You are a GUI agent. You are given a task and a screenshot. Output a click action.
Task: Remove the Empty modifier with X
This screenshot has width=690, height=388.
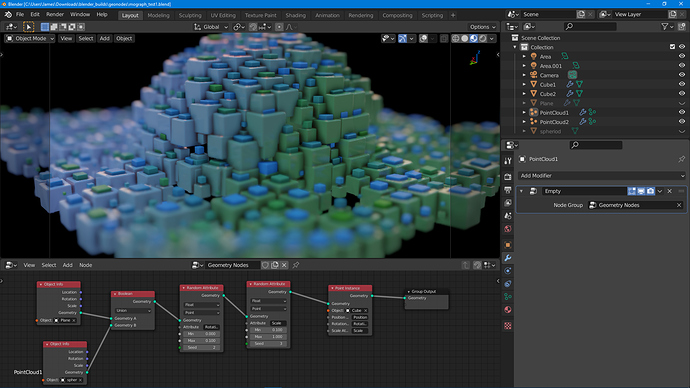tap(670, 191)
